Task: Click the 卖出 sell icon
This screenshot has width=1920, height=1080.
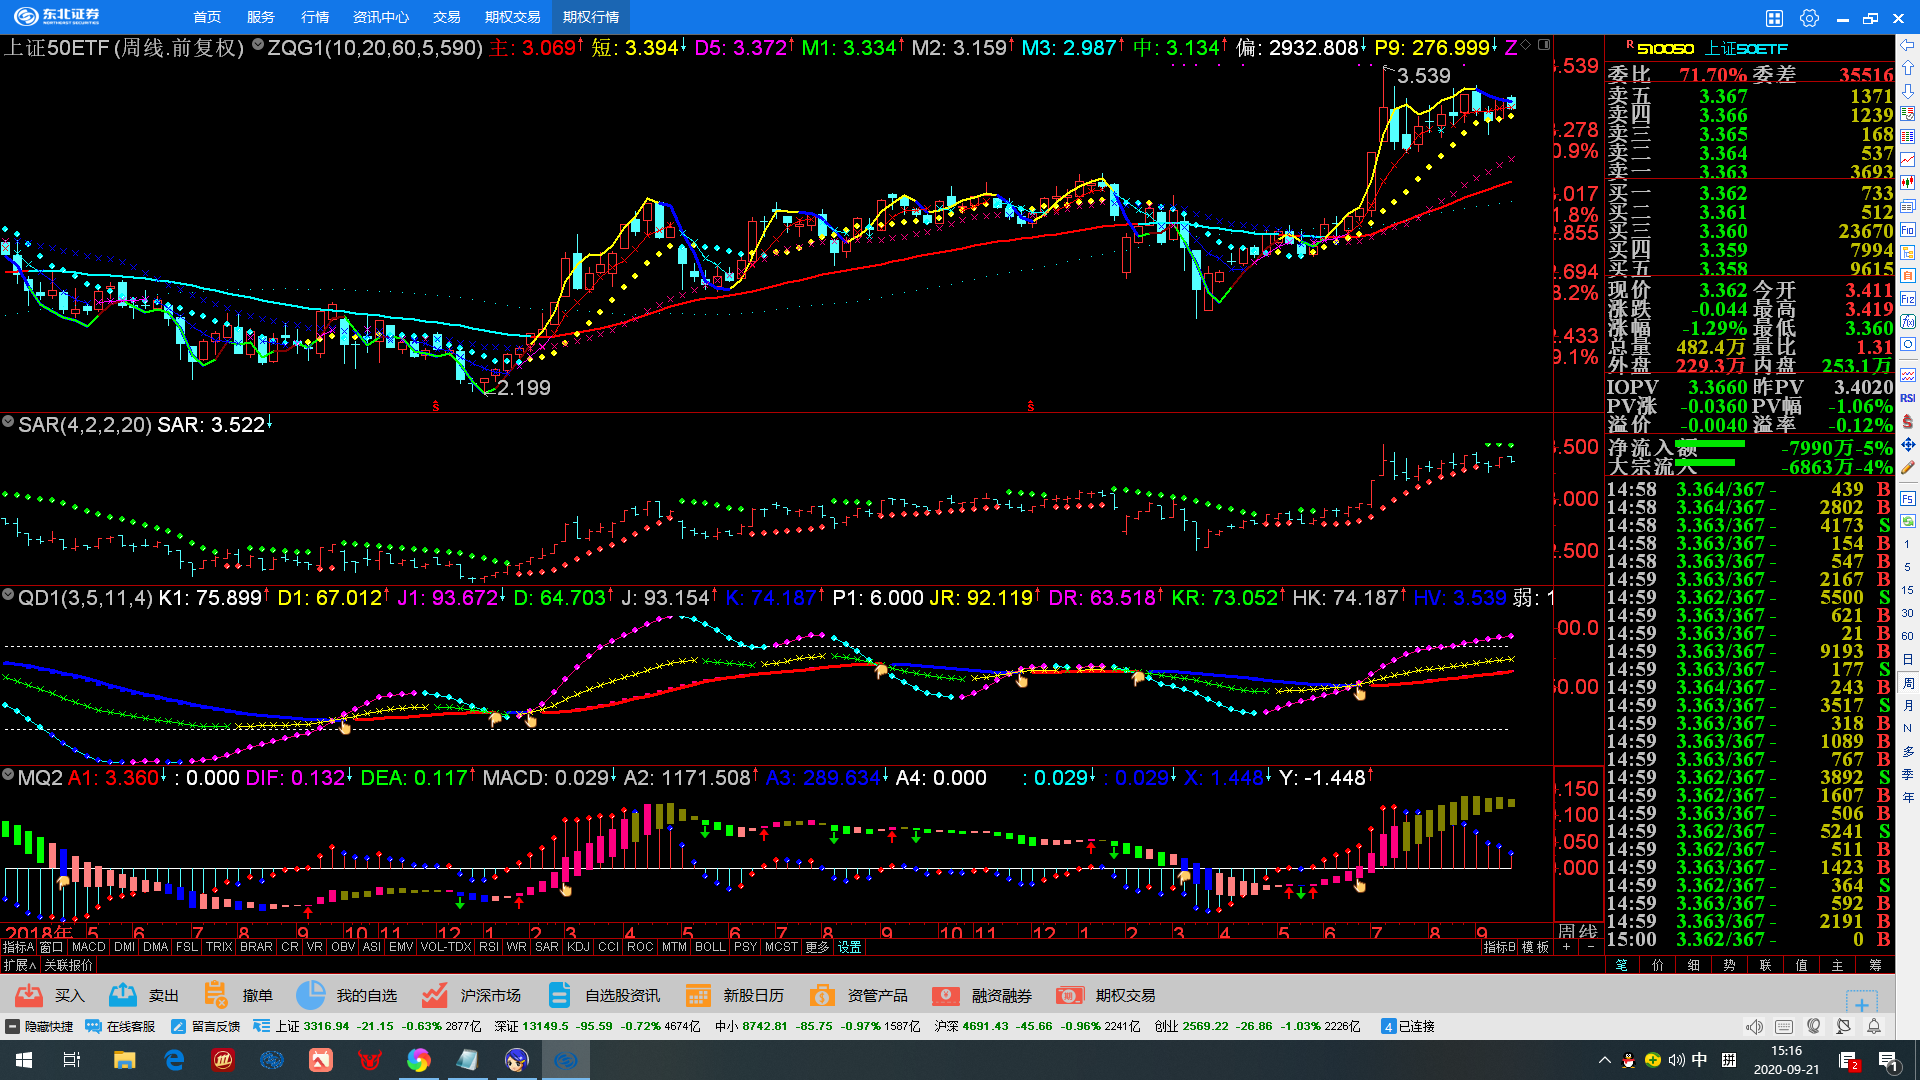Action: coord(123,995)
